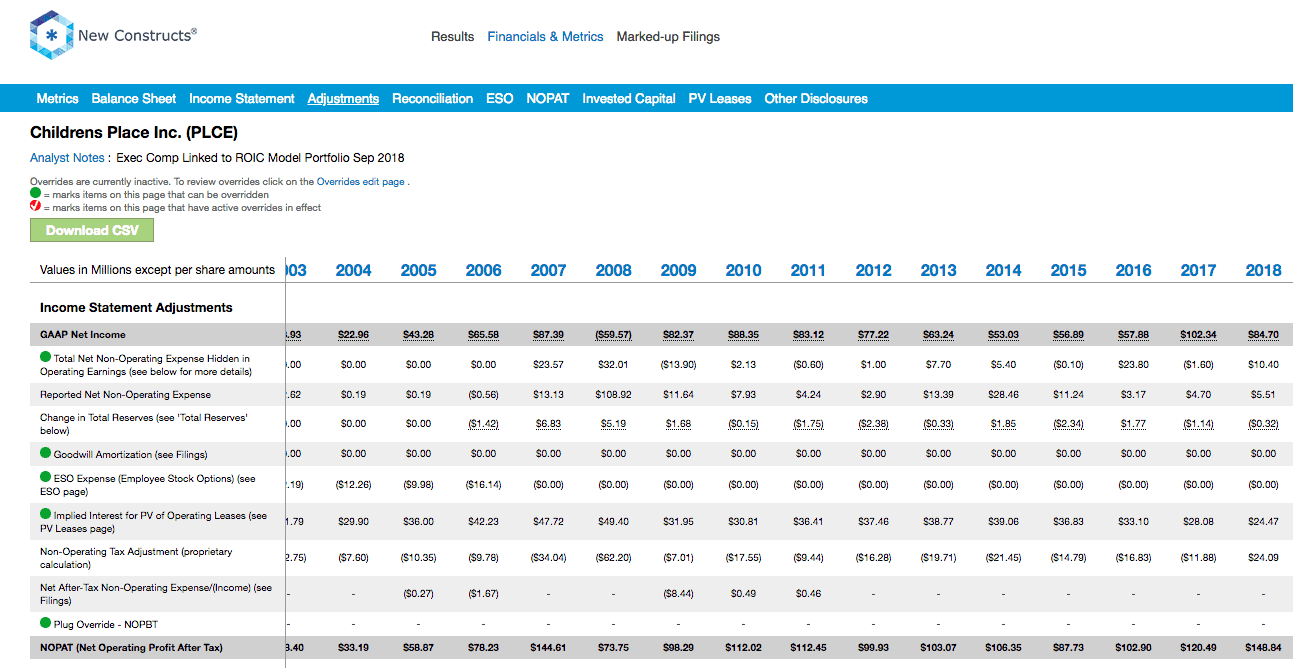The image size is (1293, 668).
Task: Click the green override dot beside Goodwill Amortization
Action: click(45, 453)
